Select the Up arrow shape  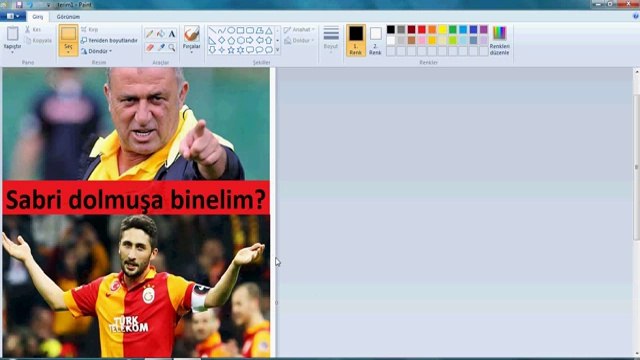point(269,40)
